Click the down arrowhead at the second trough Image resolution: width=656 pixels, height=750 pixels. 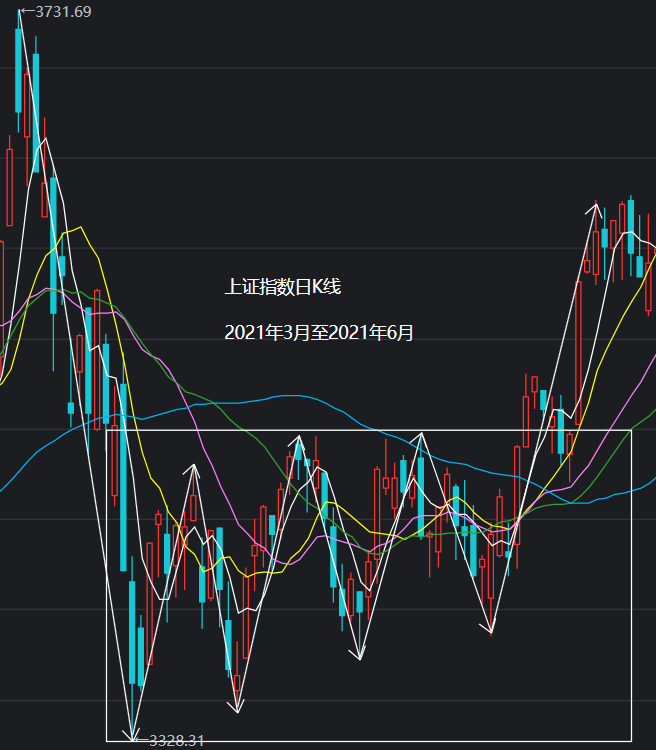pos(236,706)
